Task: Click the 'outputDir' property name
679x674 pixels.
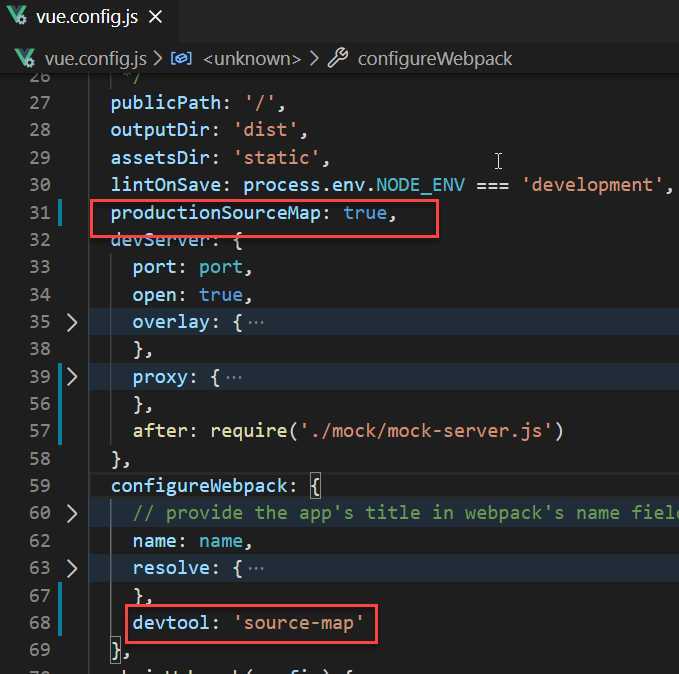Action: point(160,130)
